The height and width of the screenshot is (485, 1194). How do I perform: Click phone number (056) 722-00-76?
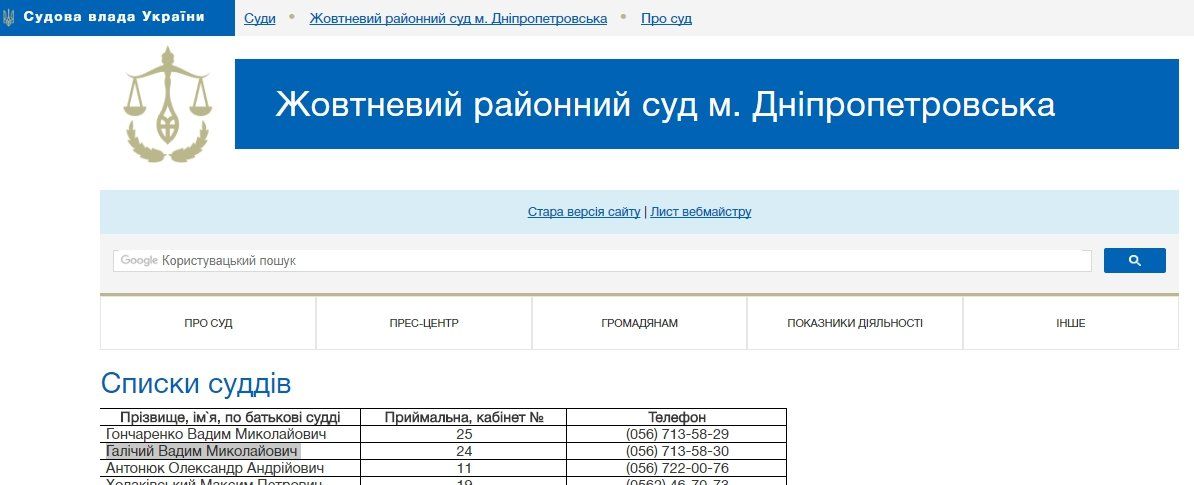[677, 467]
